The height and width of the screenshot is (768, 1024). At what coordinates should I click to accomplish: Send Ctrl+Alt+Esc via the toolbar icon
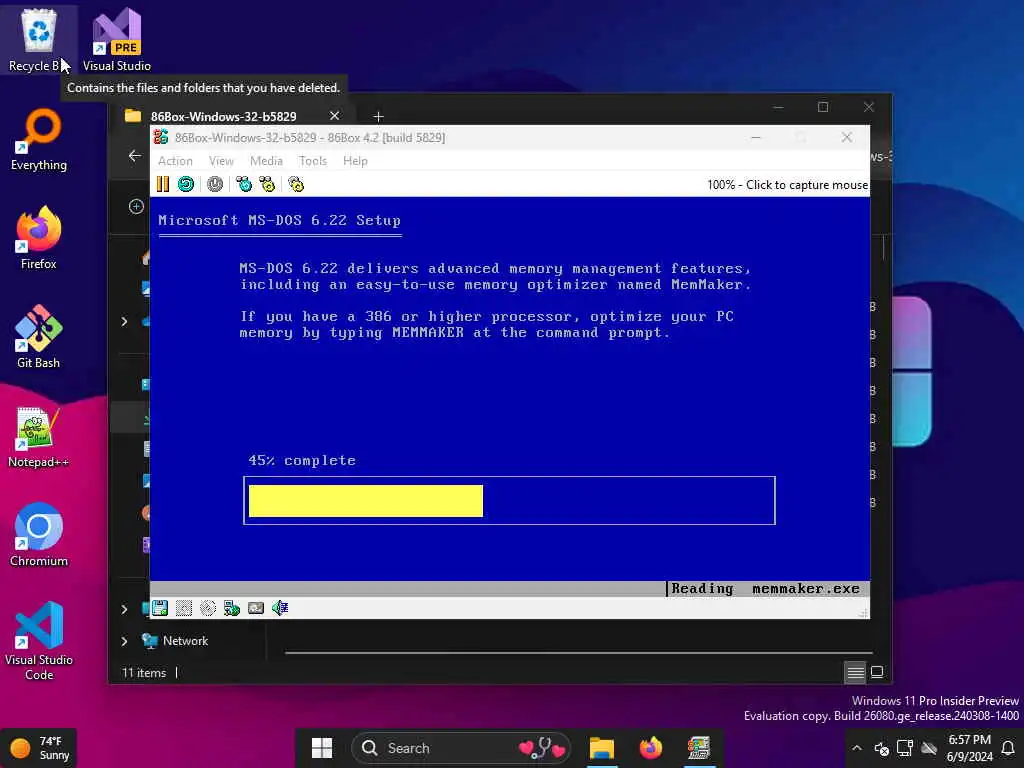click(x=267, y=185)
